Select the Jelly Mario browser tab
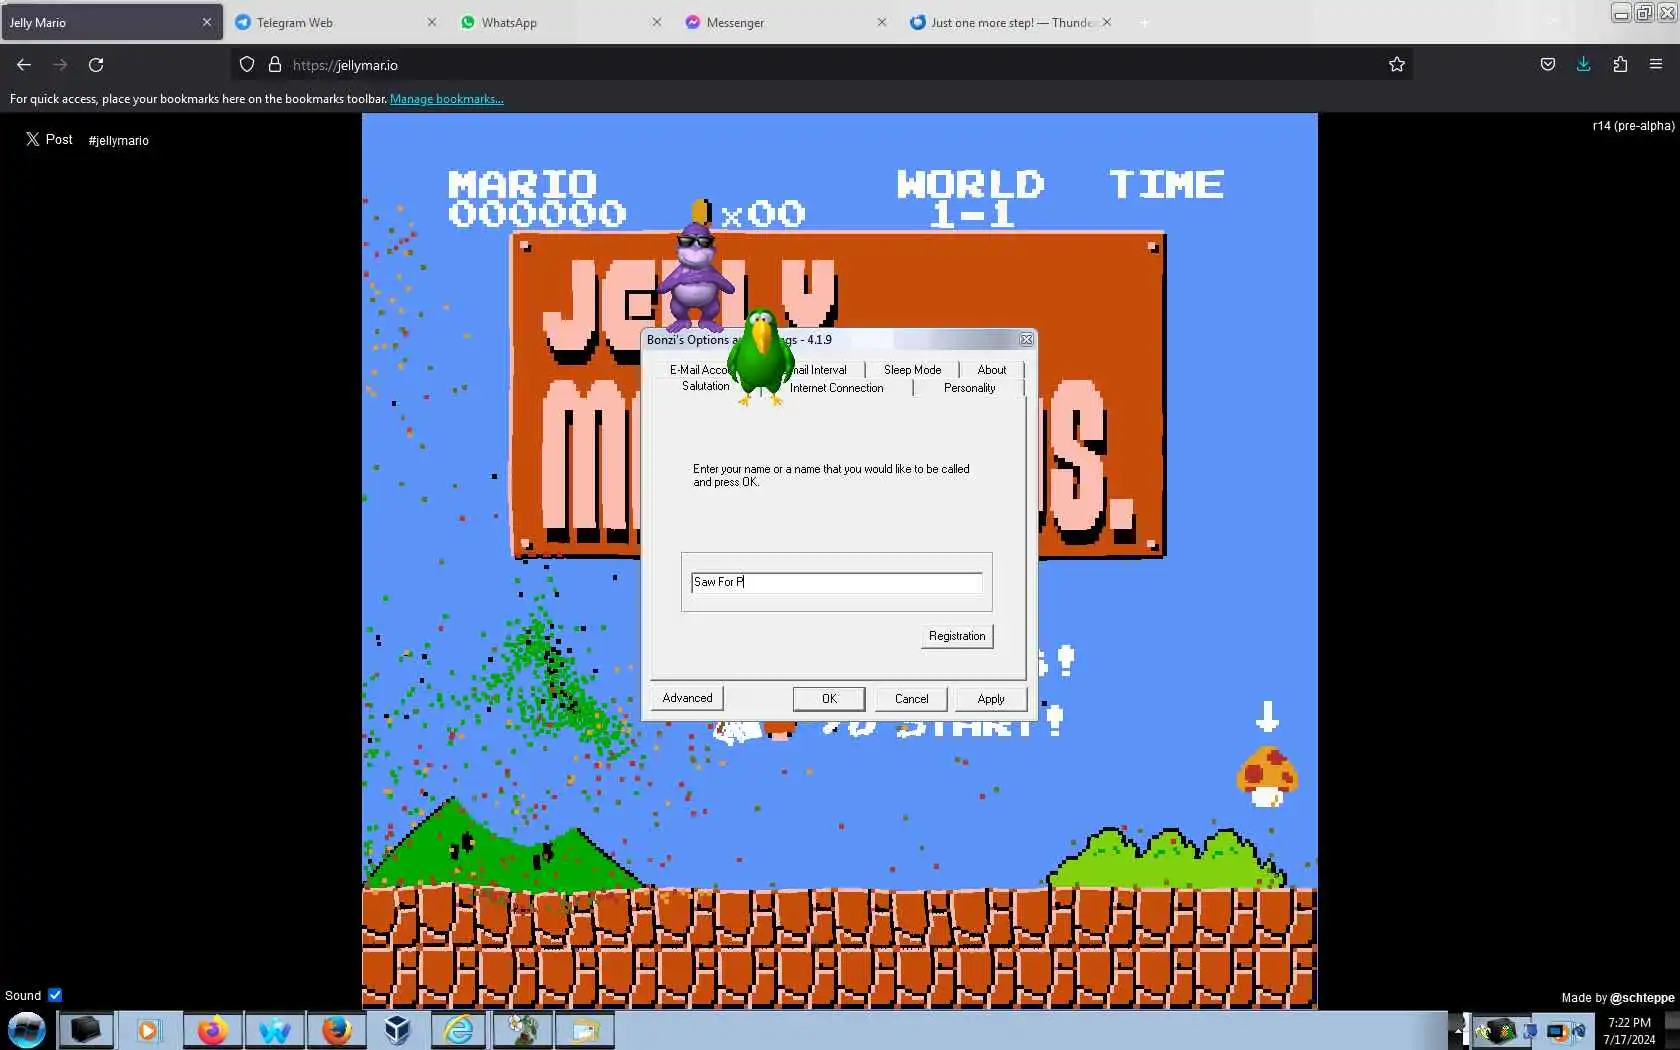 click(112, 22)
